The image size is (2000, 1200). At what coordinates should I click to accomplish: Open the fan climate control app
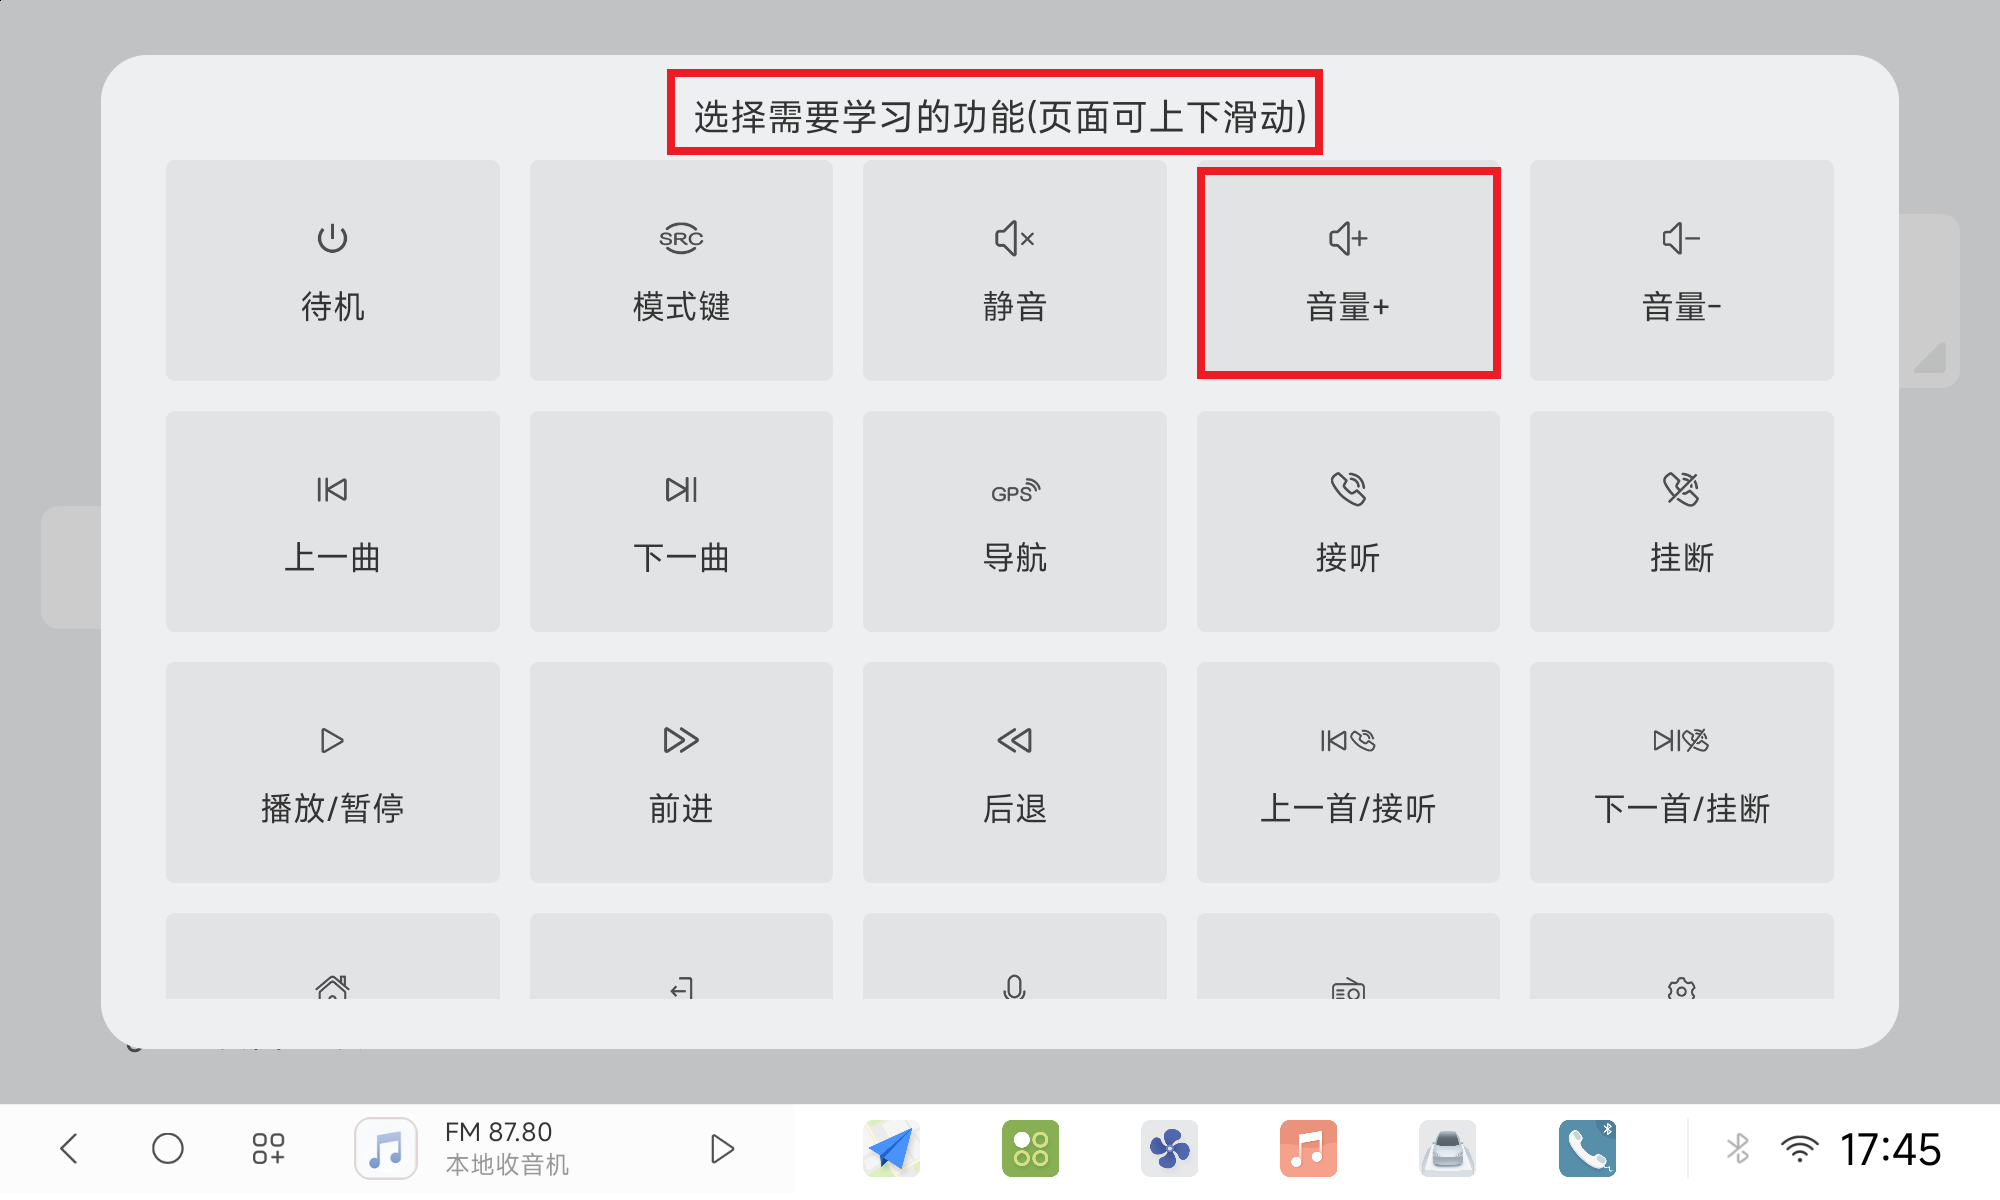pos(1169,1148)
